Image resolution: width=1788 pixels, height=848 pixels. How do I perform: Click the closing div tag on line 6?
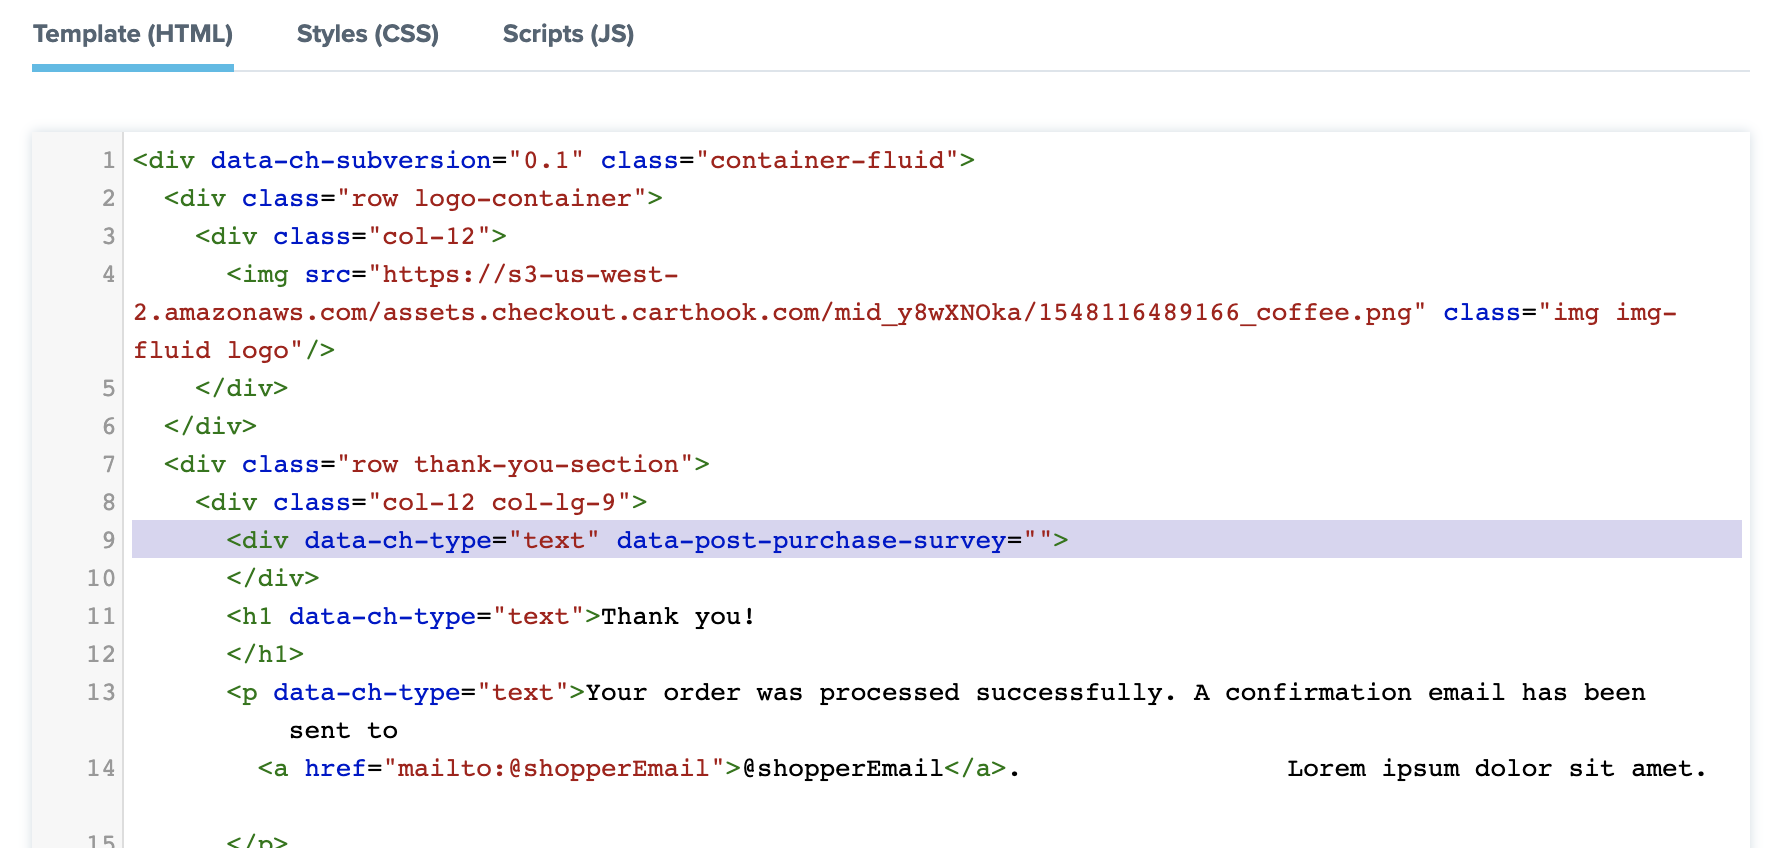211,426
